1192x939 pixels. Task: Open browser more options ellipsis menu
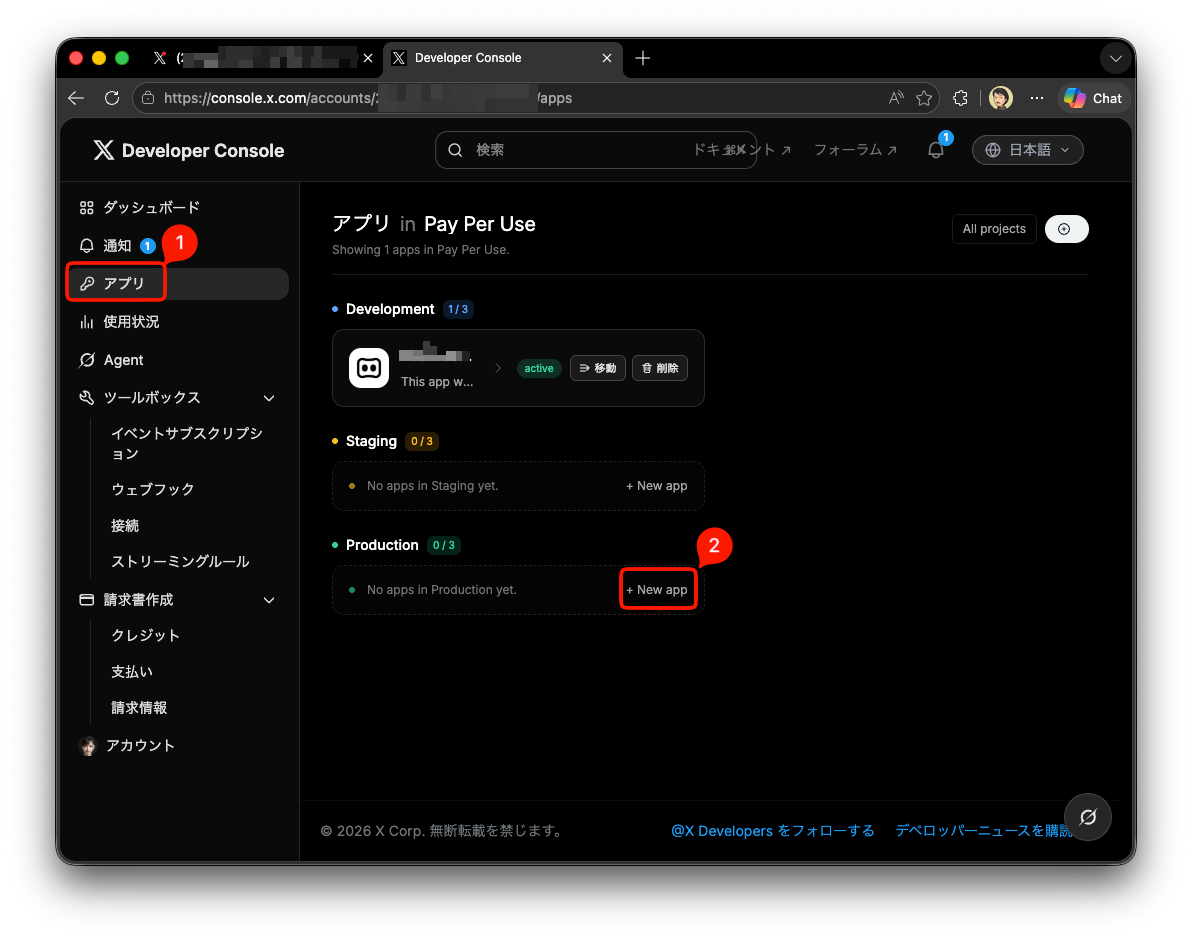point(1037,98)
